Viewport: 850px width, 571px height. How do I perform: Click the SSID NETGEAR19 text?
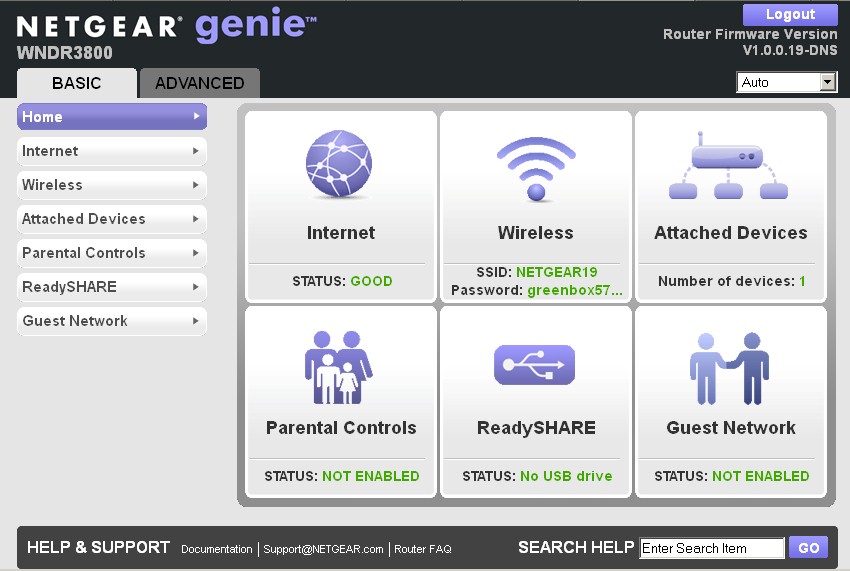coord(537,272)
